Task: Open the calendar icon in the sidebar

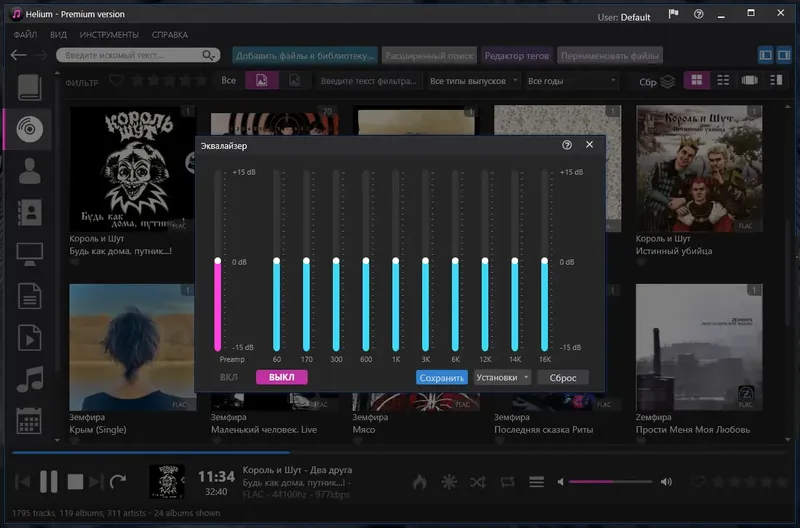Action: click(29, 421)
